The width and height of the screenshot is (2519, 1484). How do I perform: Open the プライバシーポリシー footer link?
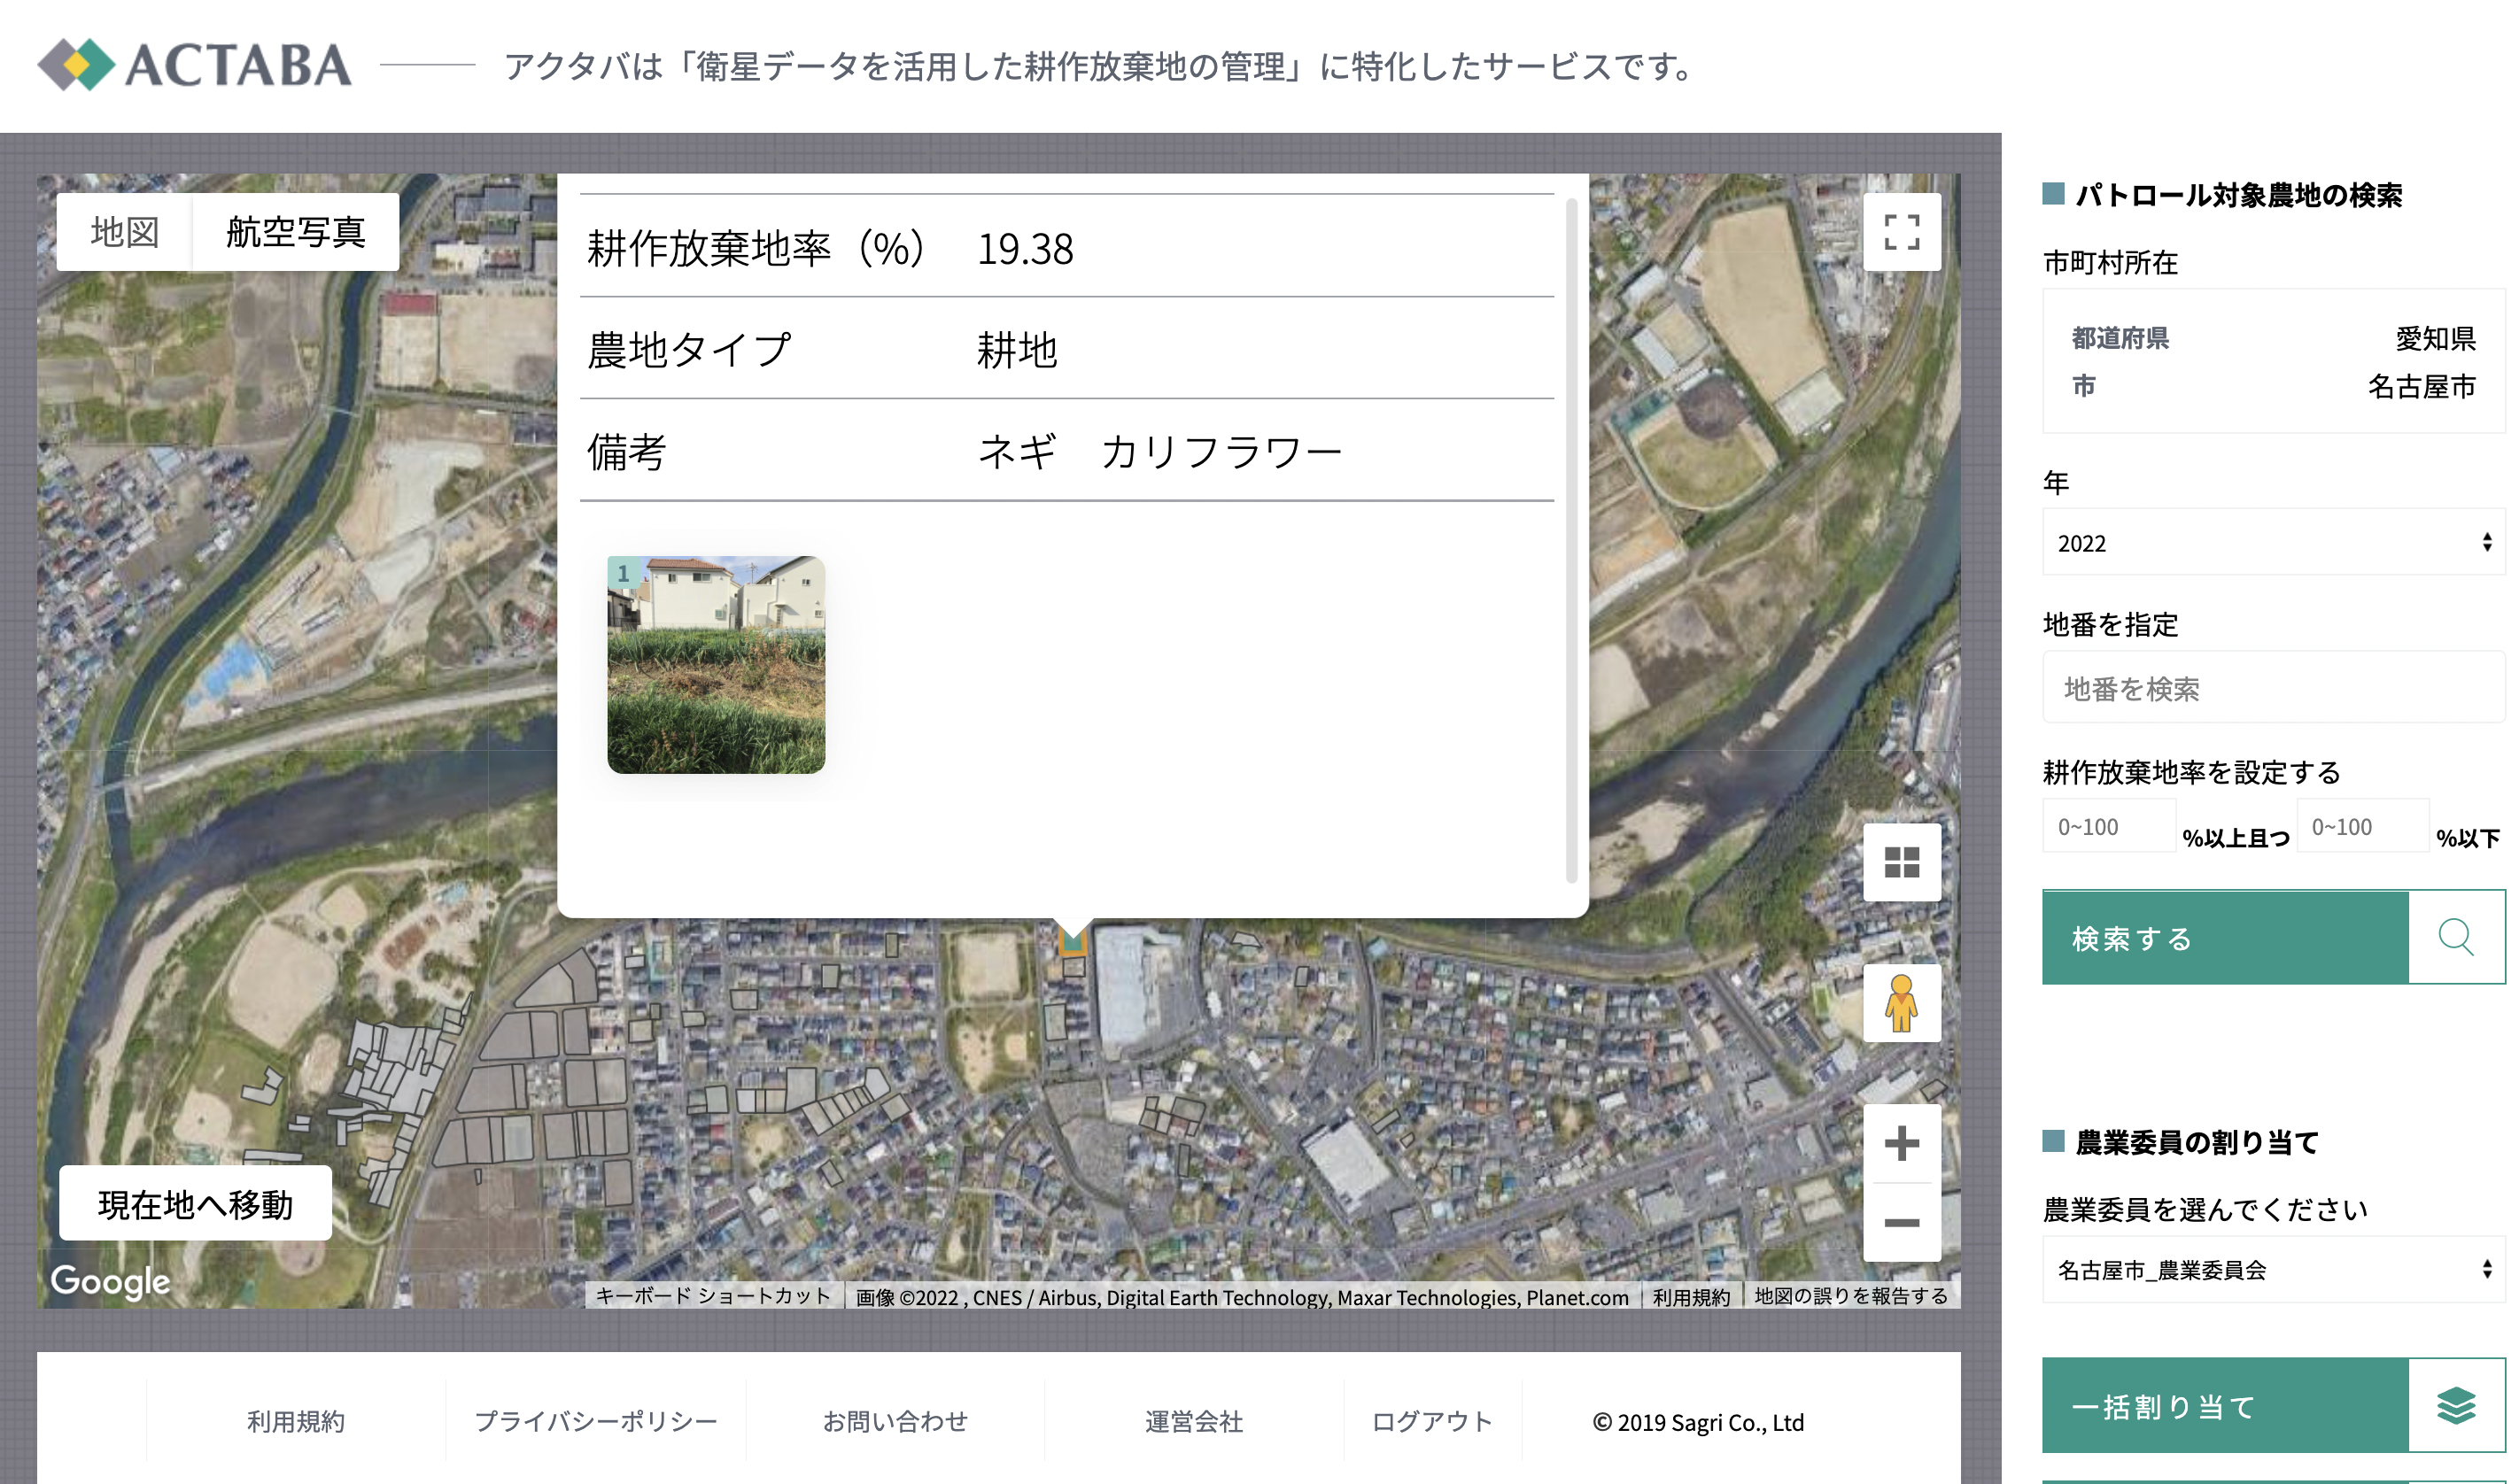[x=595, y=1421]
